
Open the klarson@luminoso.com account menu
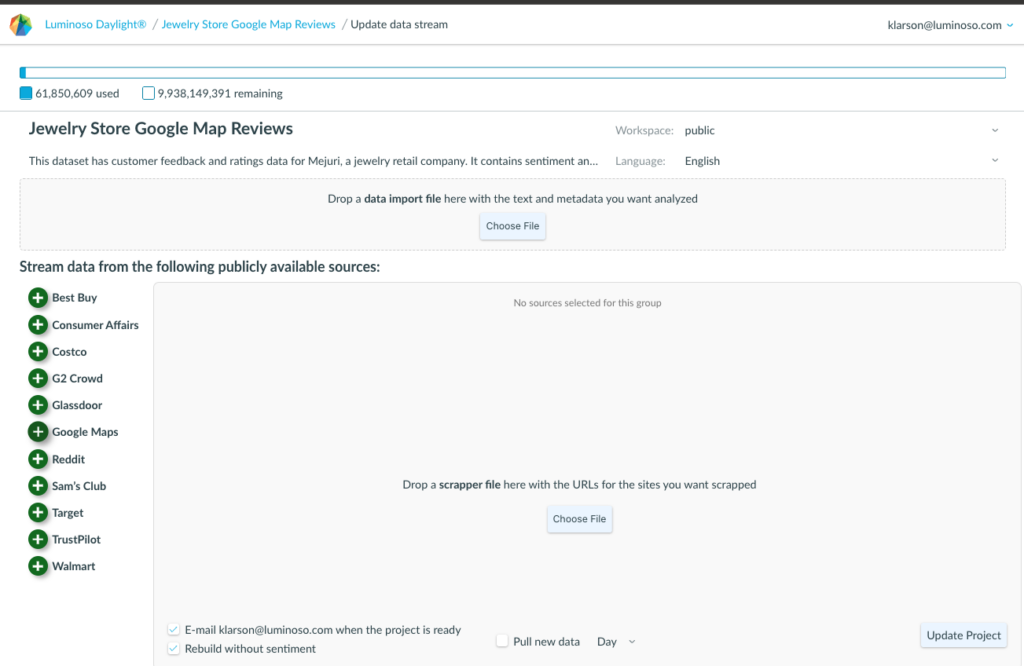[950, 25]
